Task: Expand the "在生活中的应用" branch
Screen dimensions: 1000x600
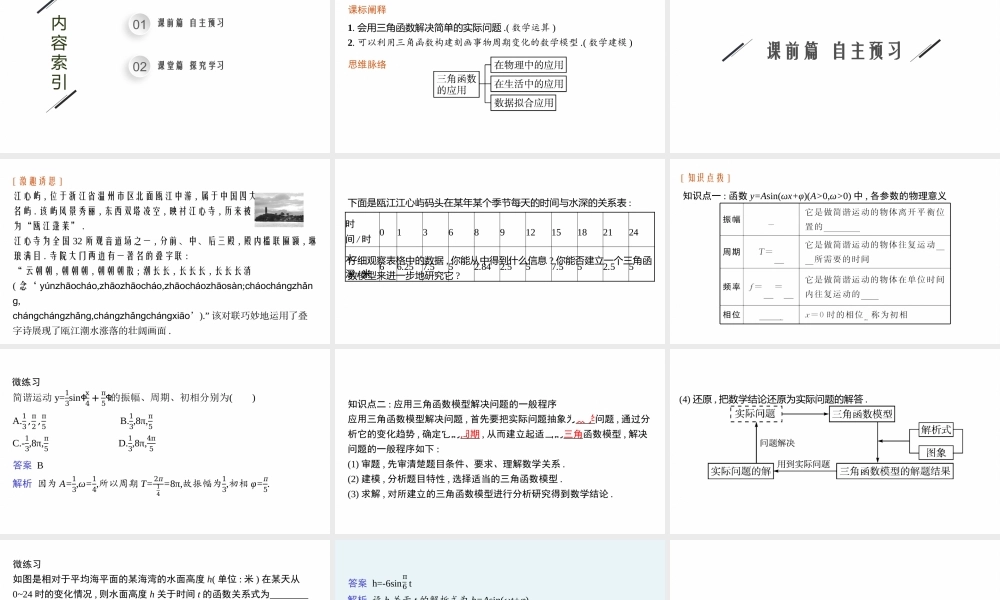Action: coord(528,84)
